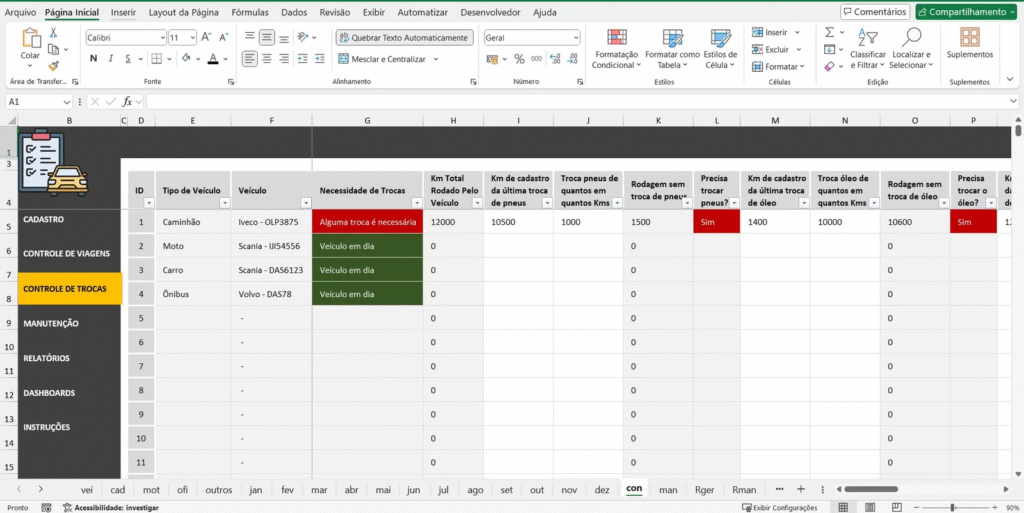The height and width of the screenshot is (513, 1024).
Task: Toggle italic formatting
Action: click(110, 59)
